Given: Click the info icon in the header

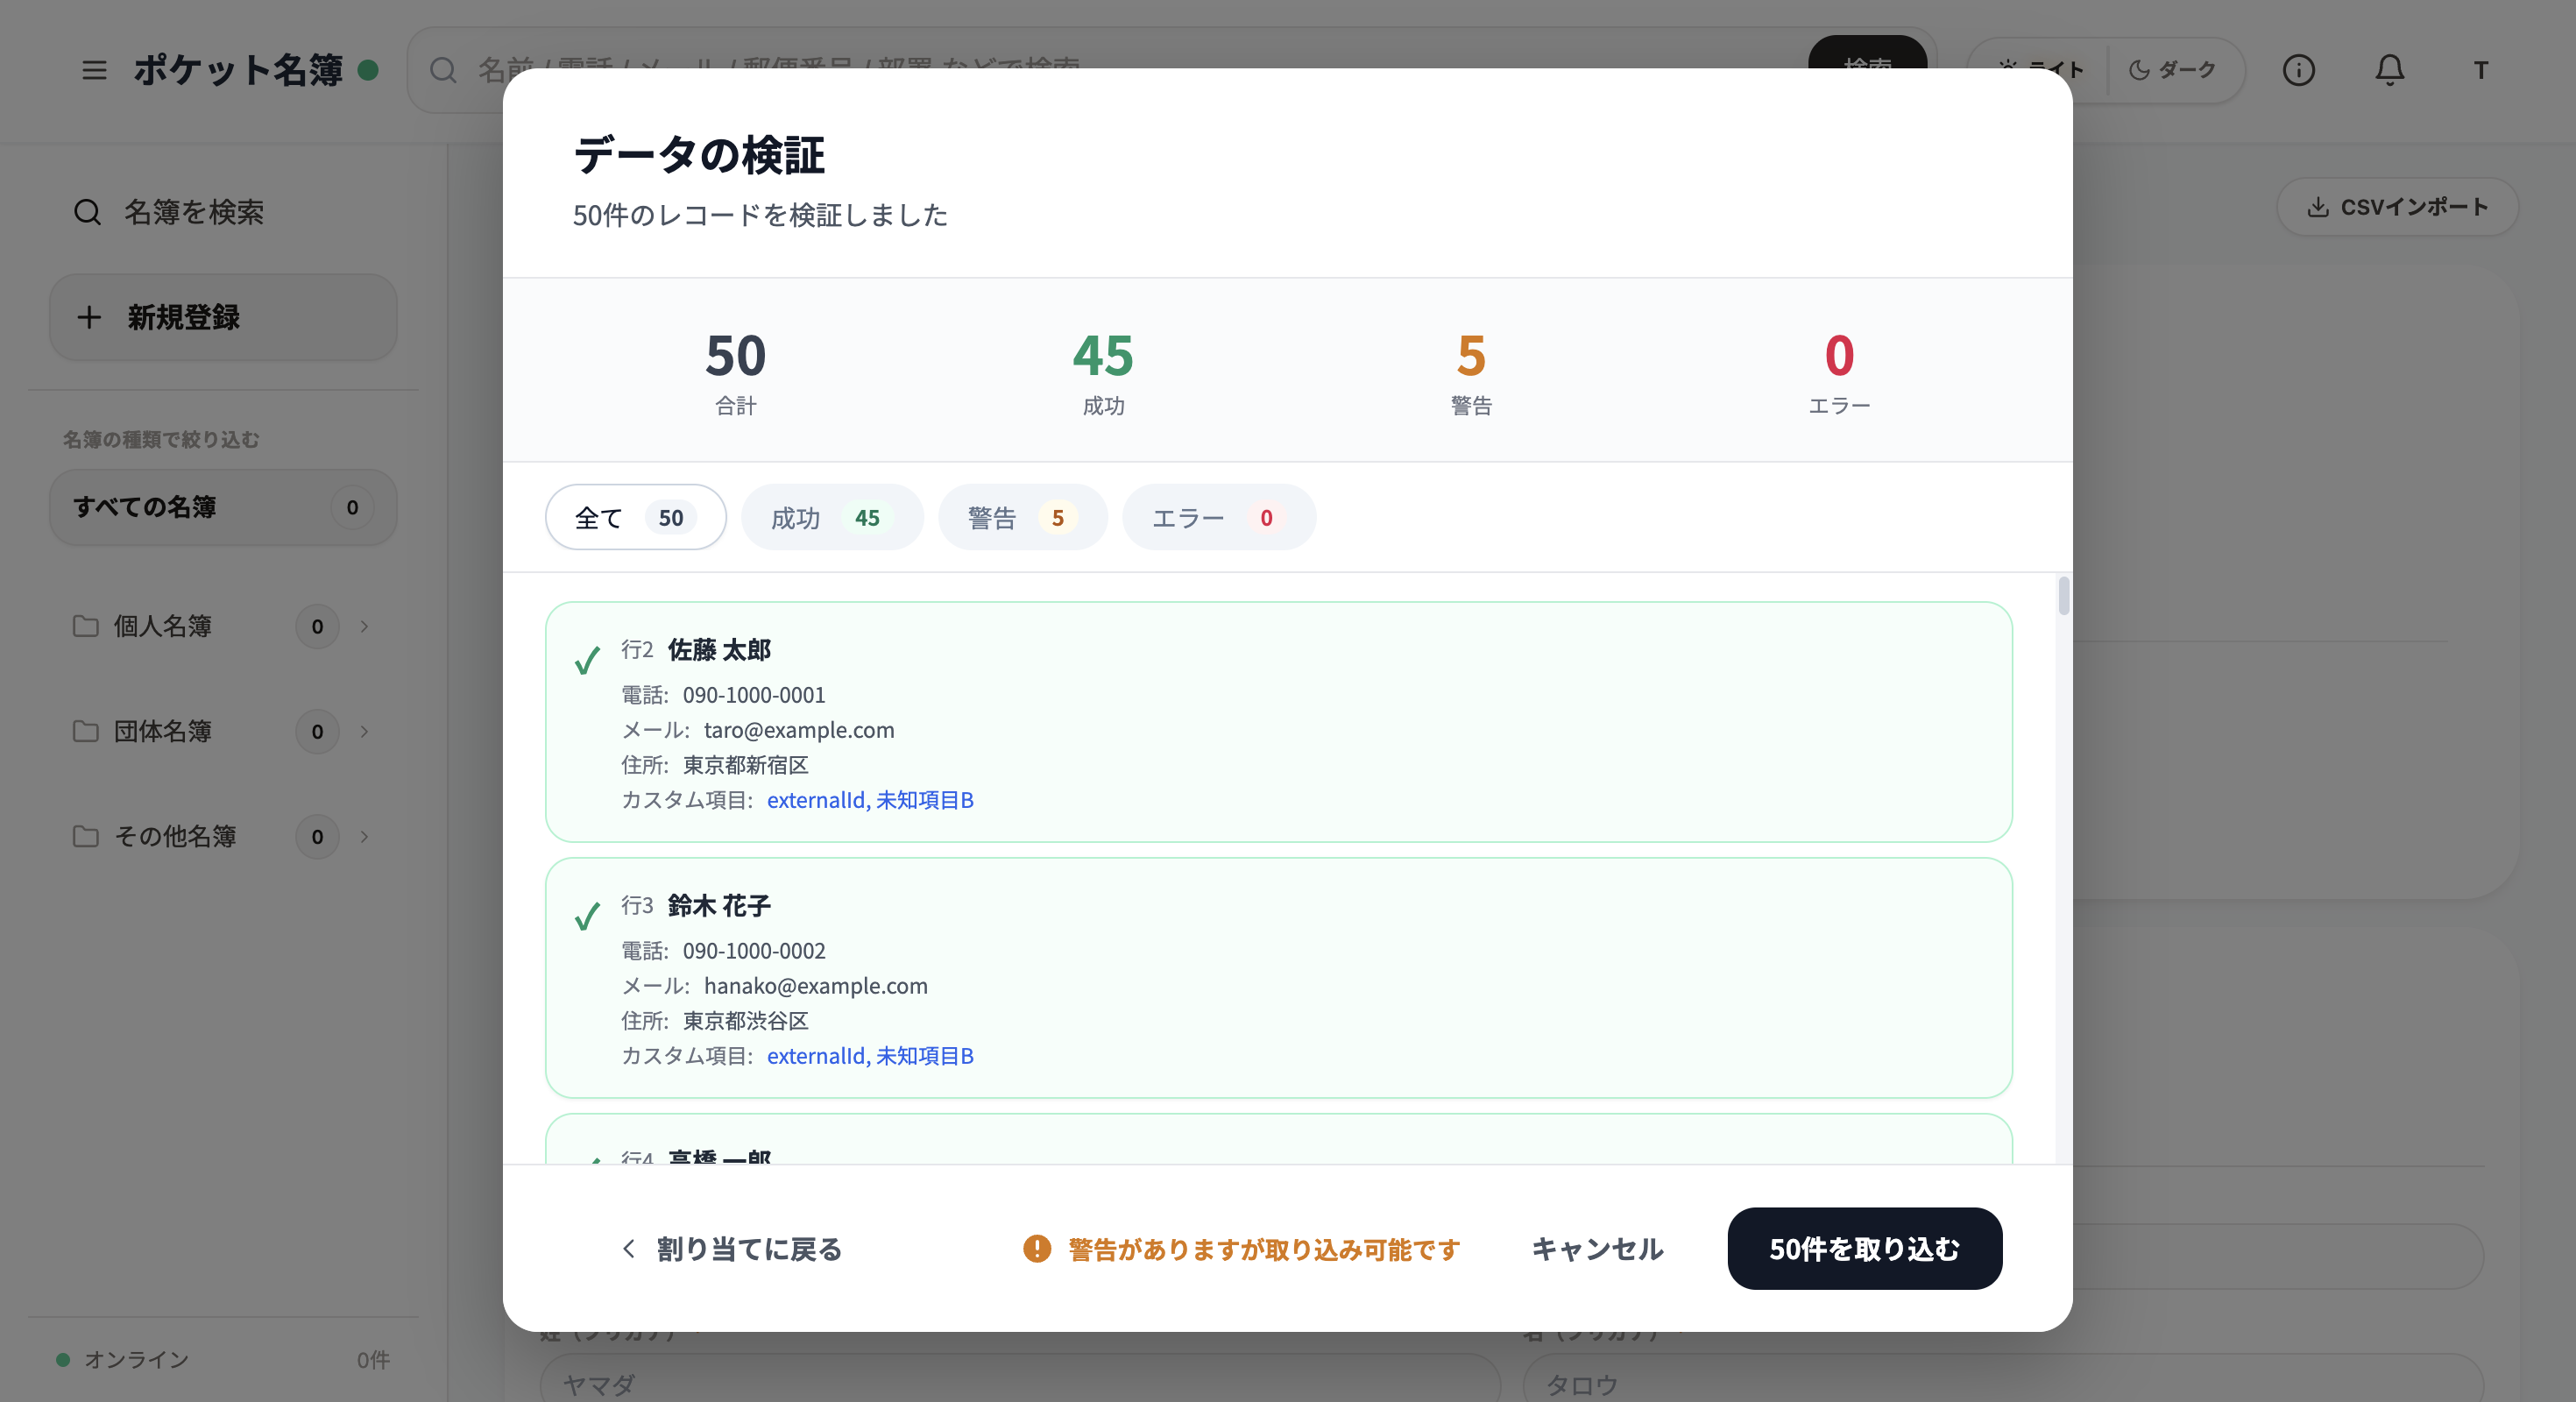Looking at the screenshot, I should (x=2299, y=70).
